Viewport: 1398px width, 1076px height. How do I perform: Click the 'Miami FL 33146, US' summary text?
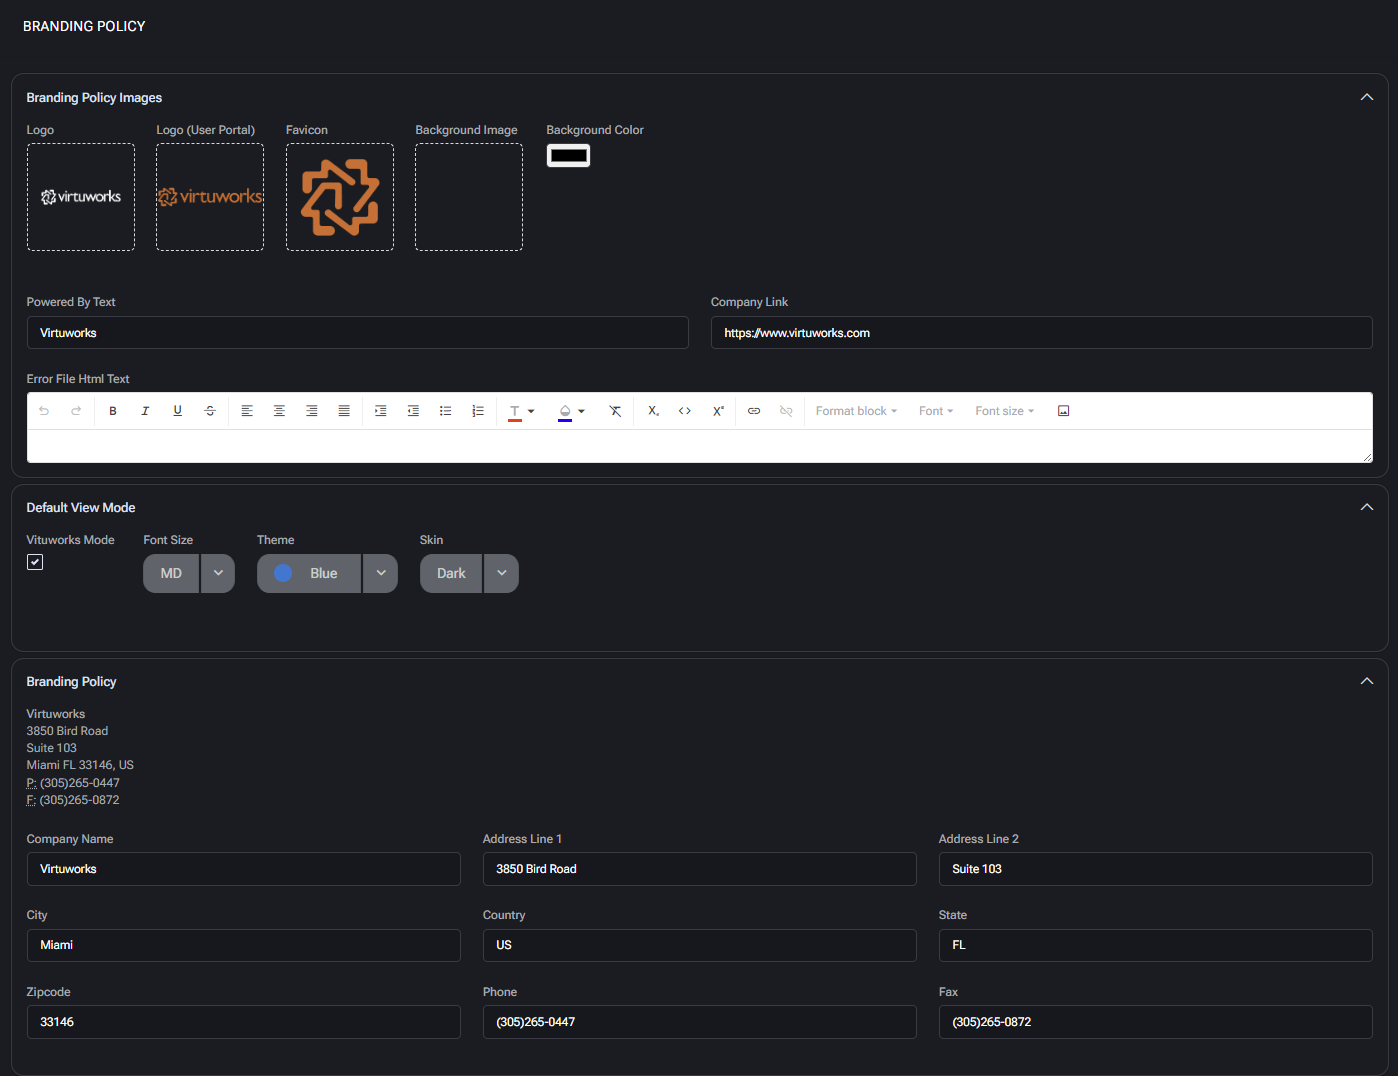click(x=80, y=765)
